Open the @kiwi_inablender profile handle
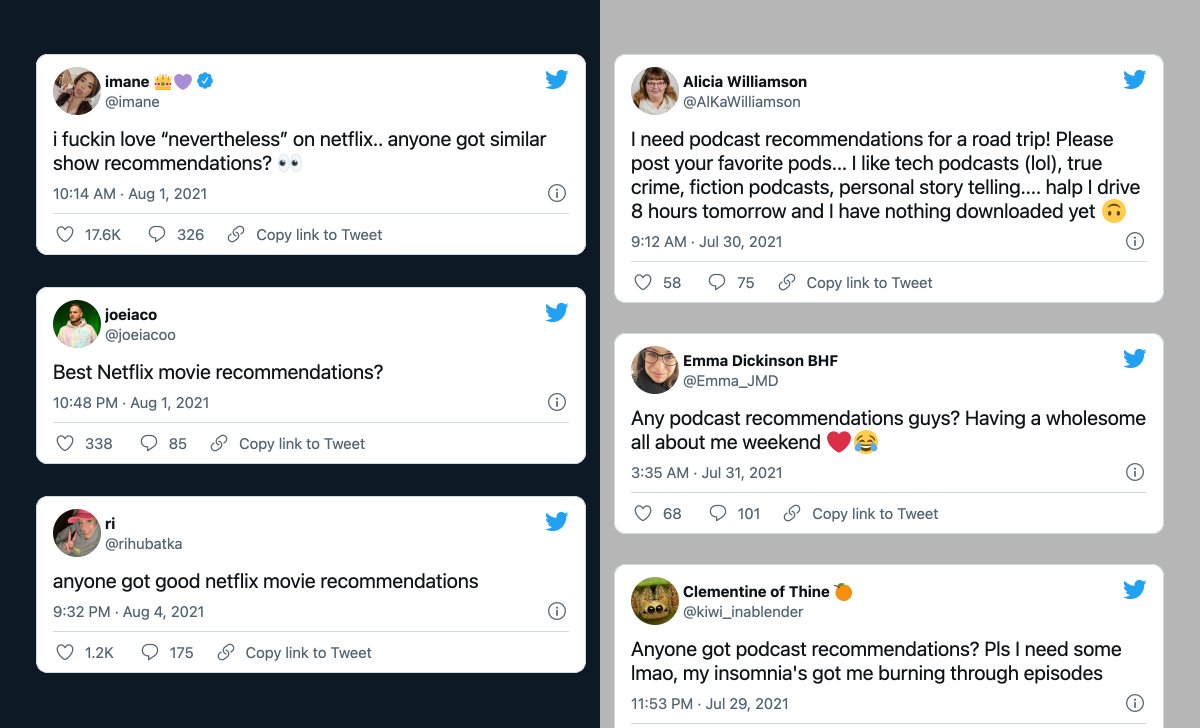 (x=743, y=612)
